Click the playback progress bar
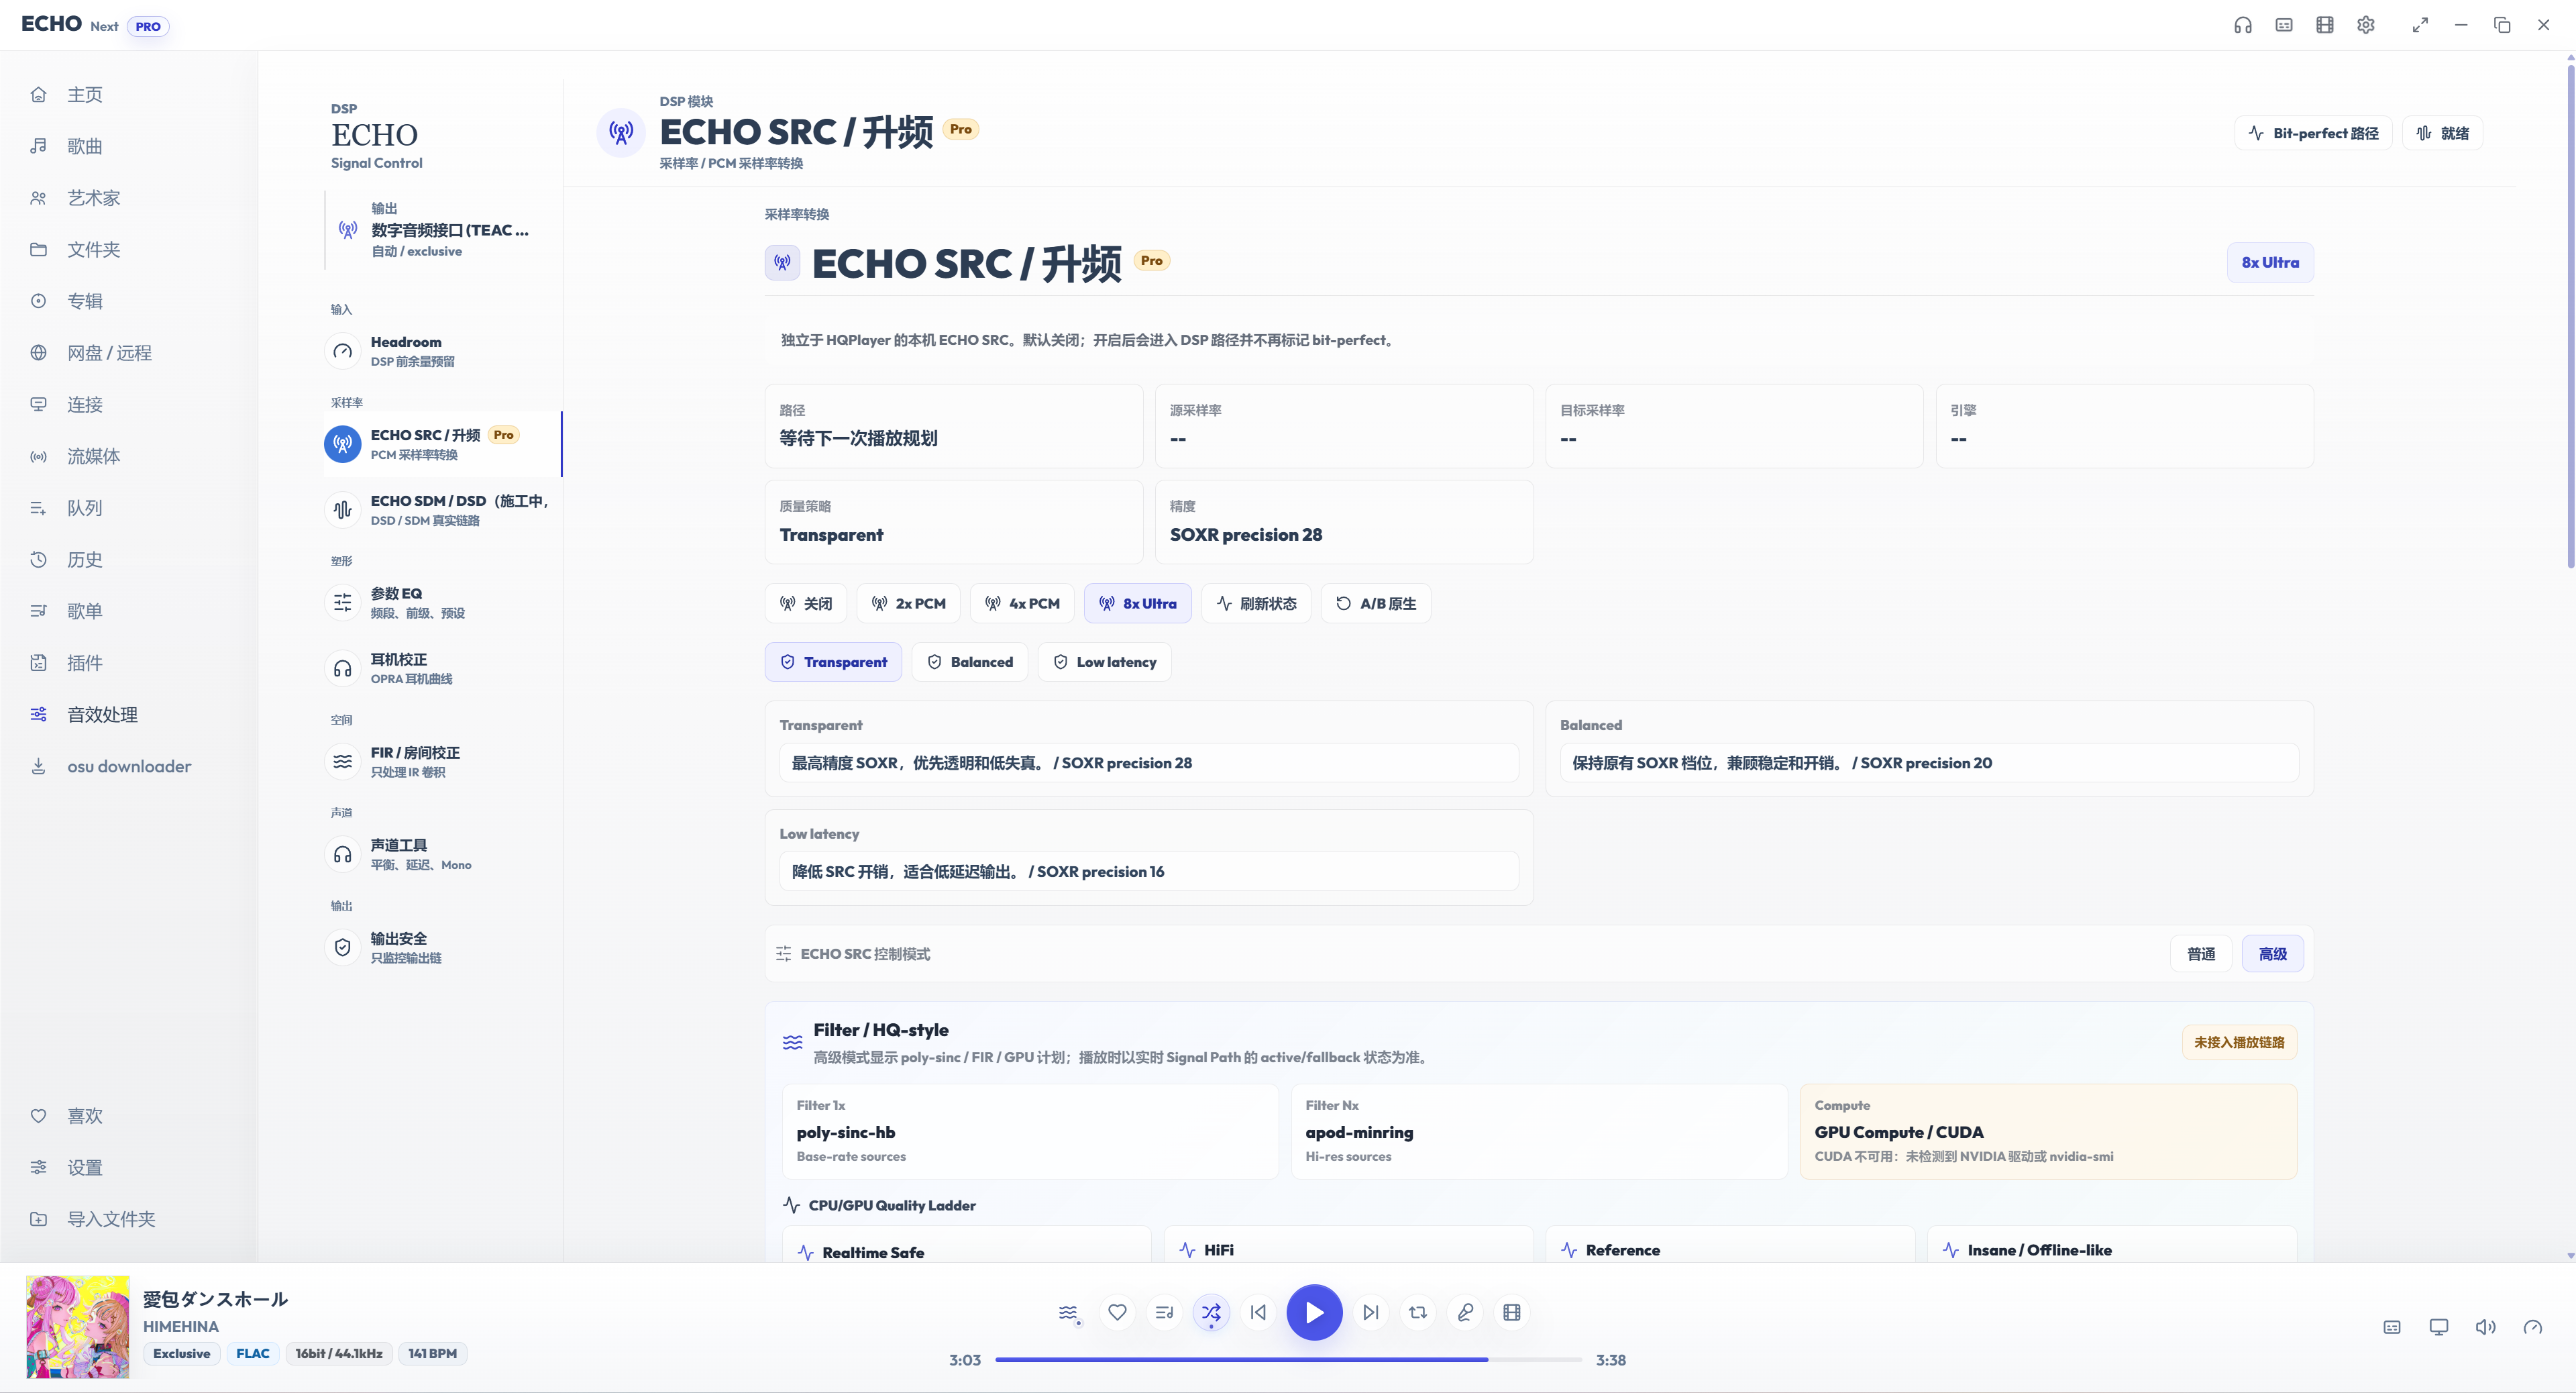The height and width of the screenshot is (1393, 2576). [x=1288, y=1360]
